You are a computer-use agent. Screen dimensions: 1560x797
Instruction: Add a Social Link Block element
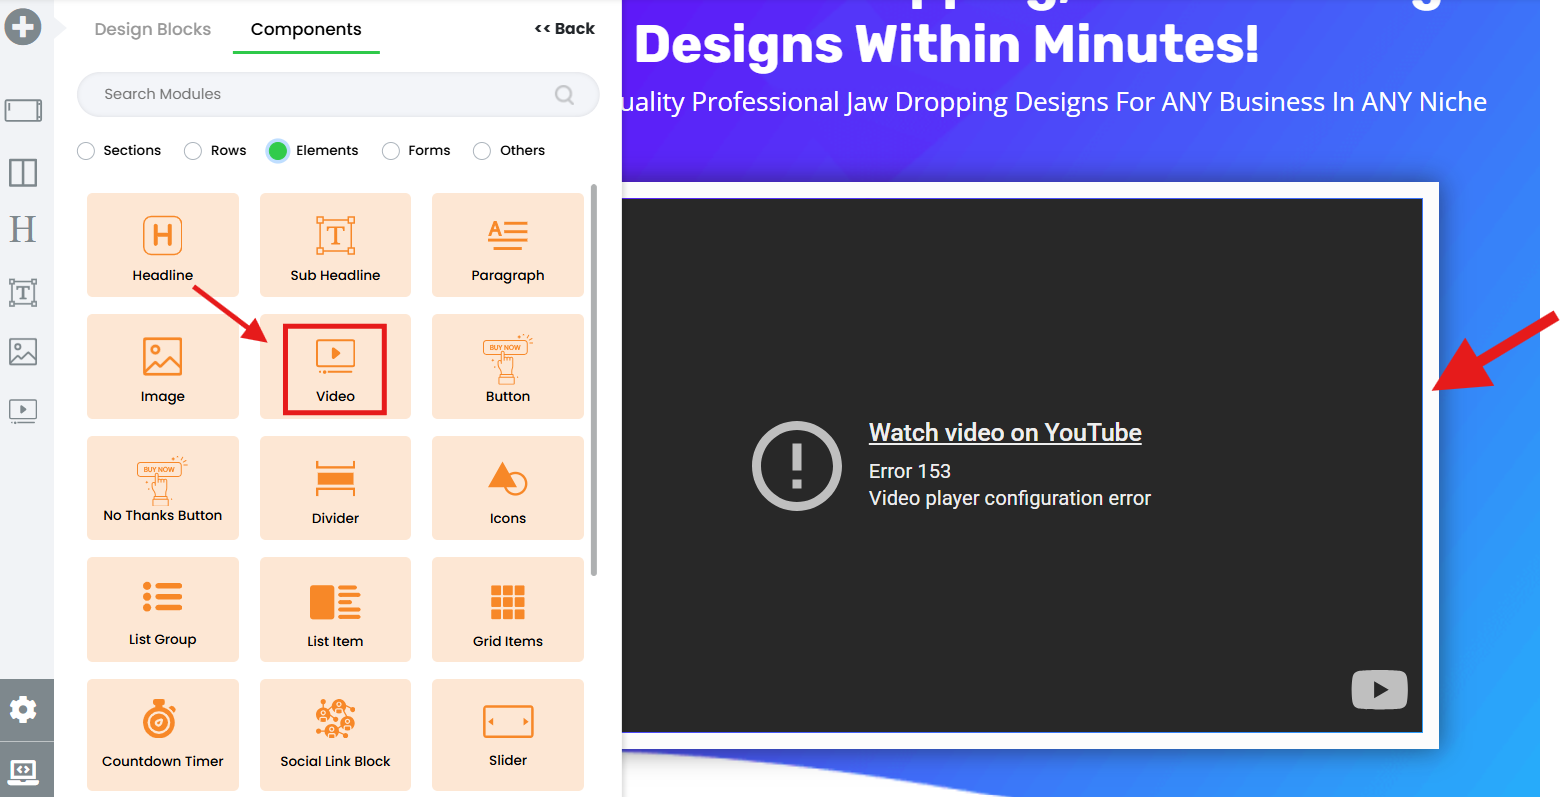(x=335, y=735)
